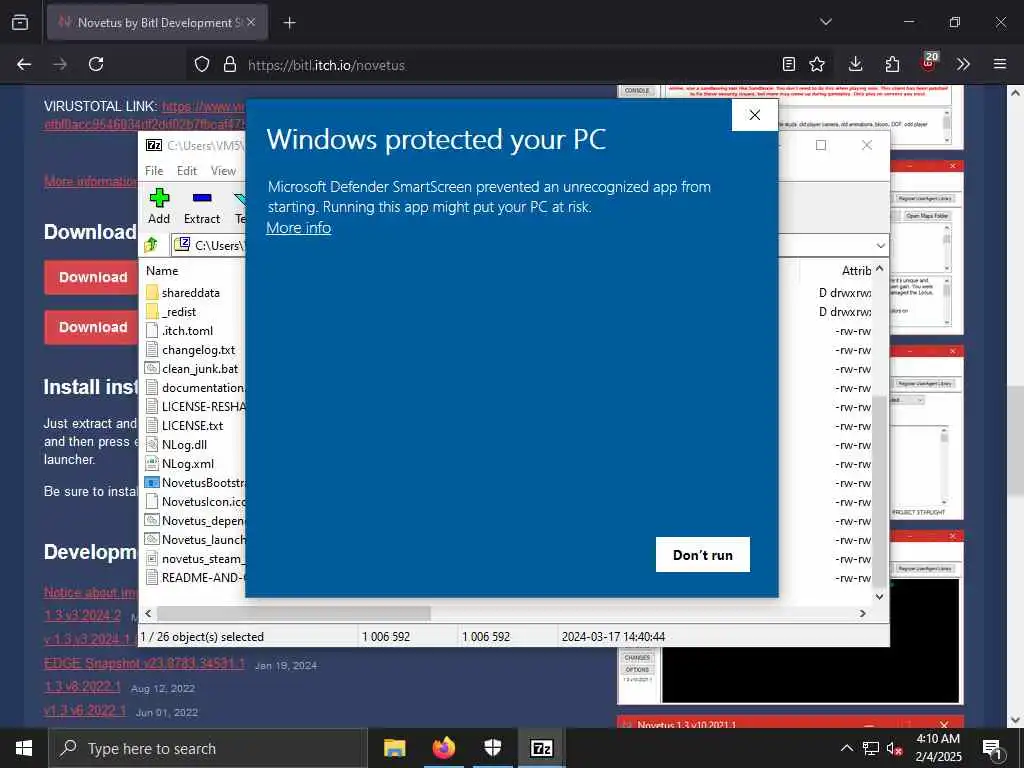Open the 1.3 v3.2024.2 devlog link

point(82,615)
